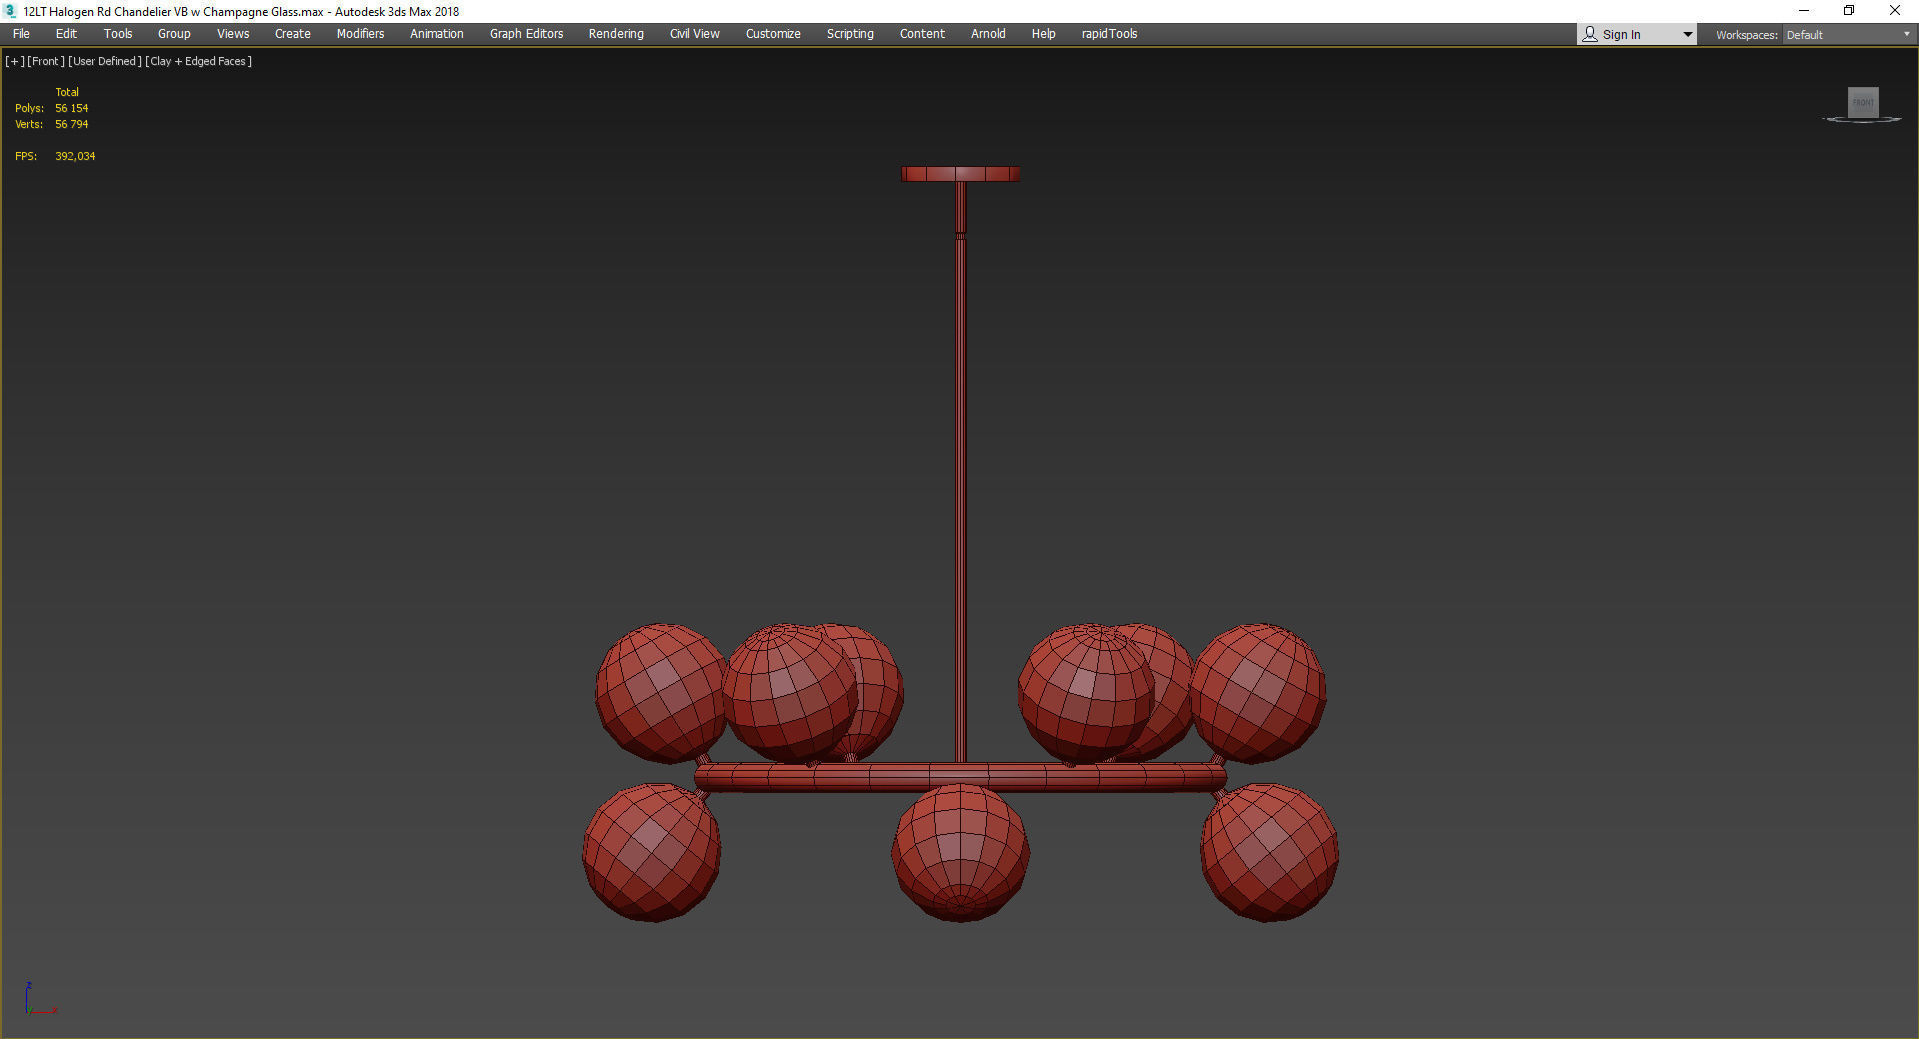Expand the Sign In dropdown arrow
Viewport: 1919px width, 1039px height.
[1688, 35]
